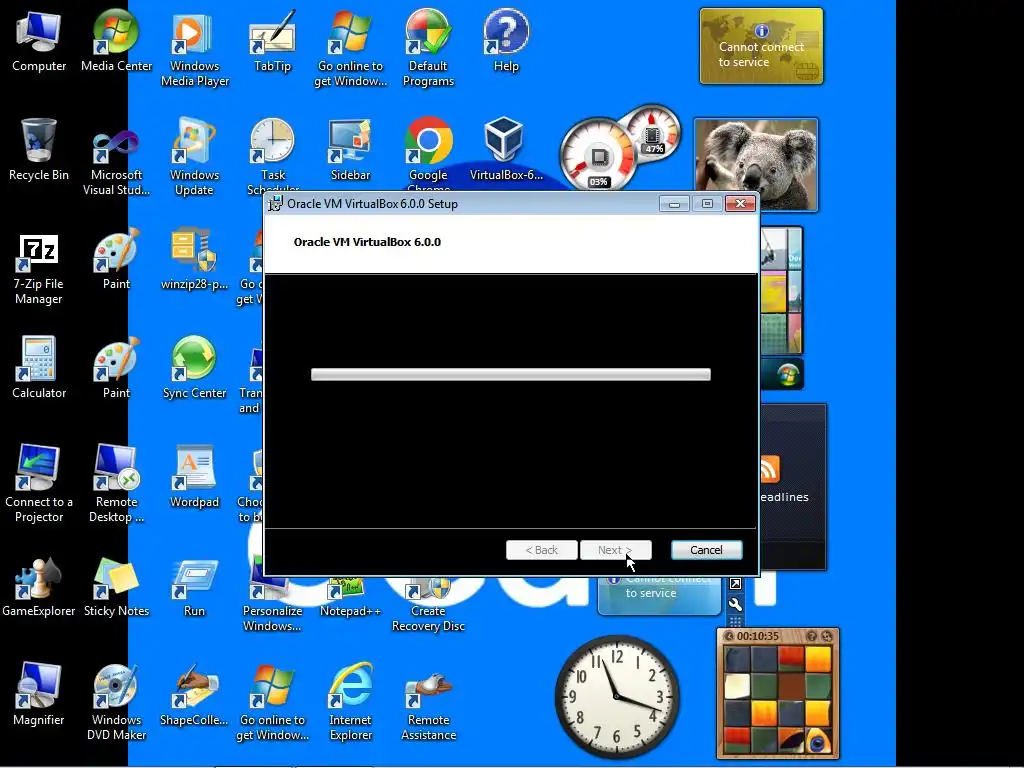1024x768 pixels.
Task: Open the Computer desktop icon
Action: [39, 41]
